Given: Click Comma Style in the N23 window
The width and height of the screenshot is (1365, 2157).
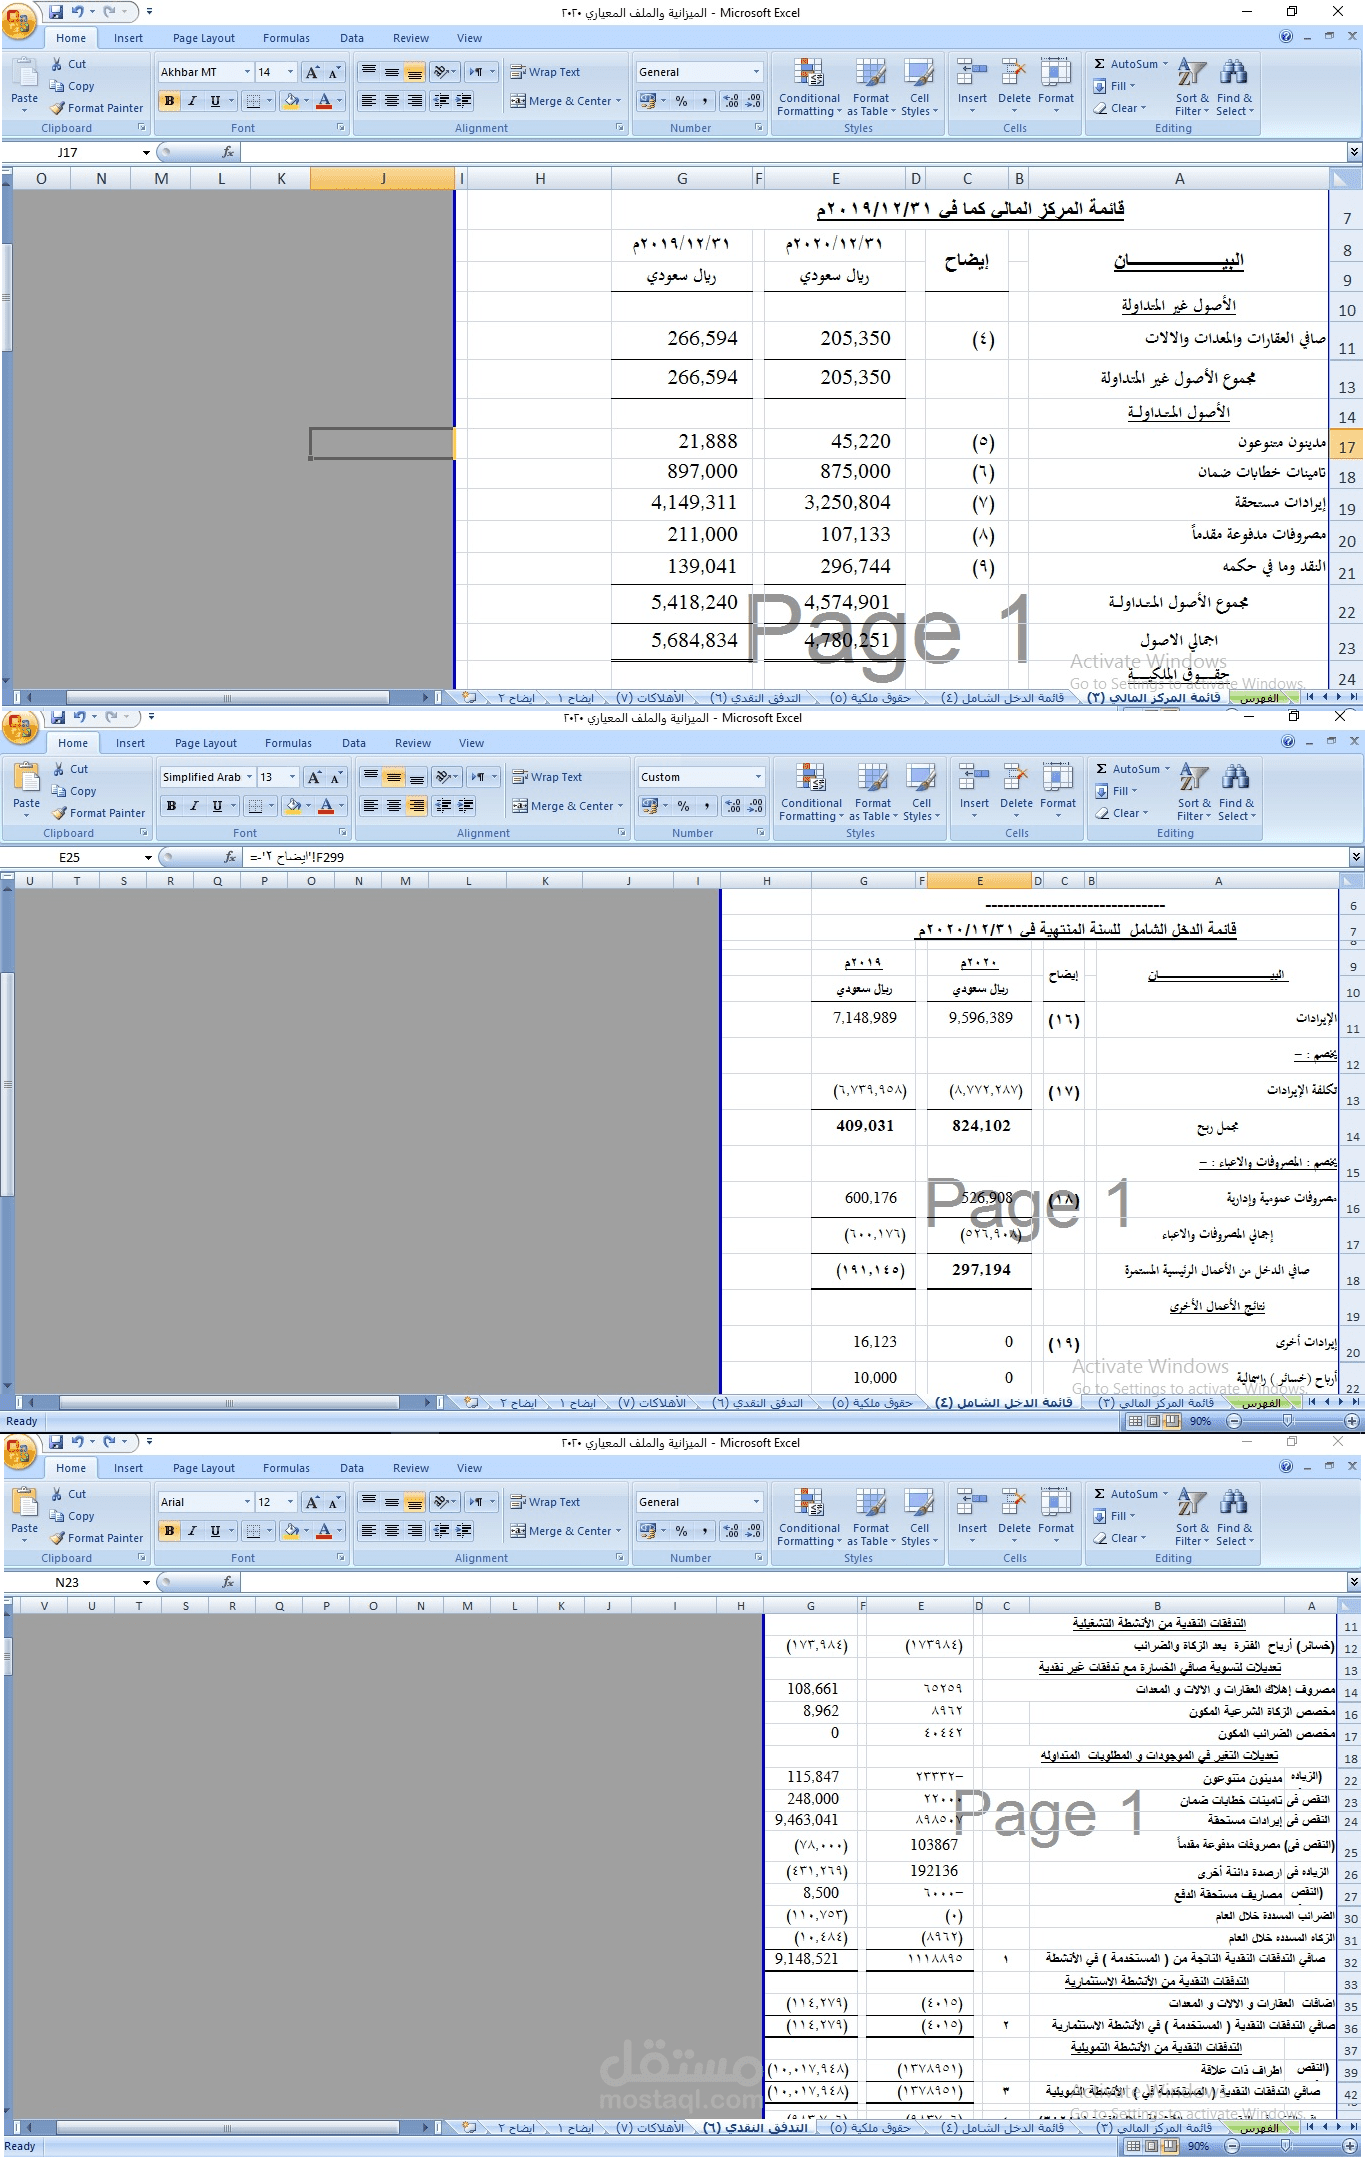Looking at the screenshot, I should click(705, 1531).
